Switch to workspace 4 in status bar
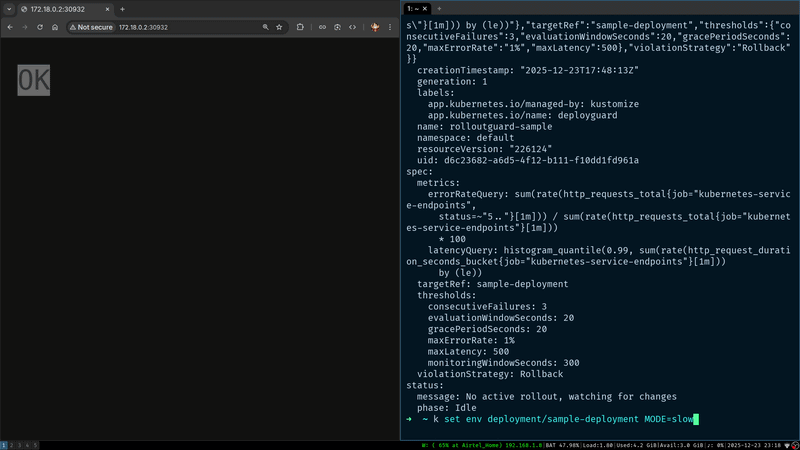Image resolution: width=800 pixels, height=450 pixels. pyautogui.click(x=28, y=445)
